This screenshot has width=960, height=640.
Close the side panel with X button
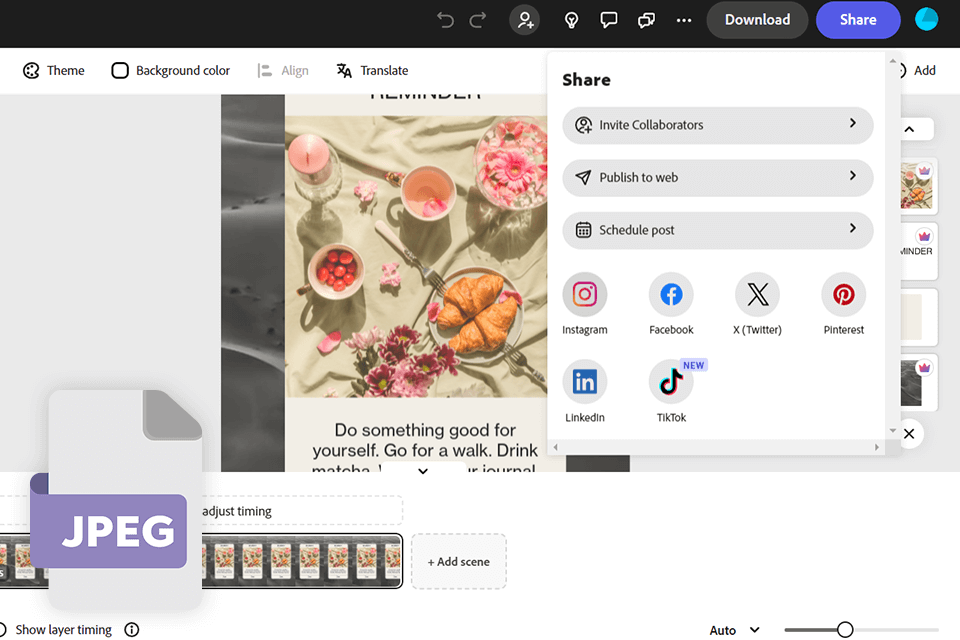(x=909, y=434)
